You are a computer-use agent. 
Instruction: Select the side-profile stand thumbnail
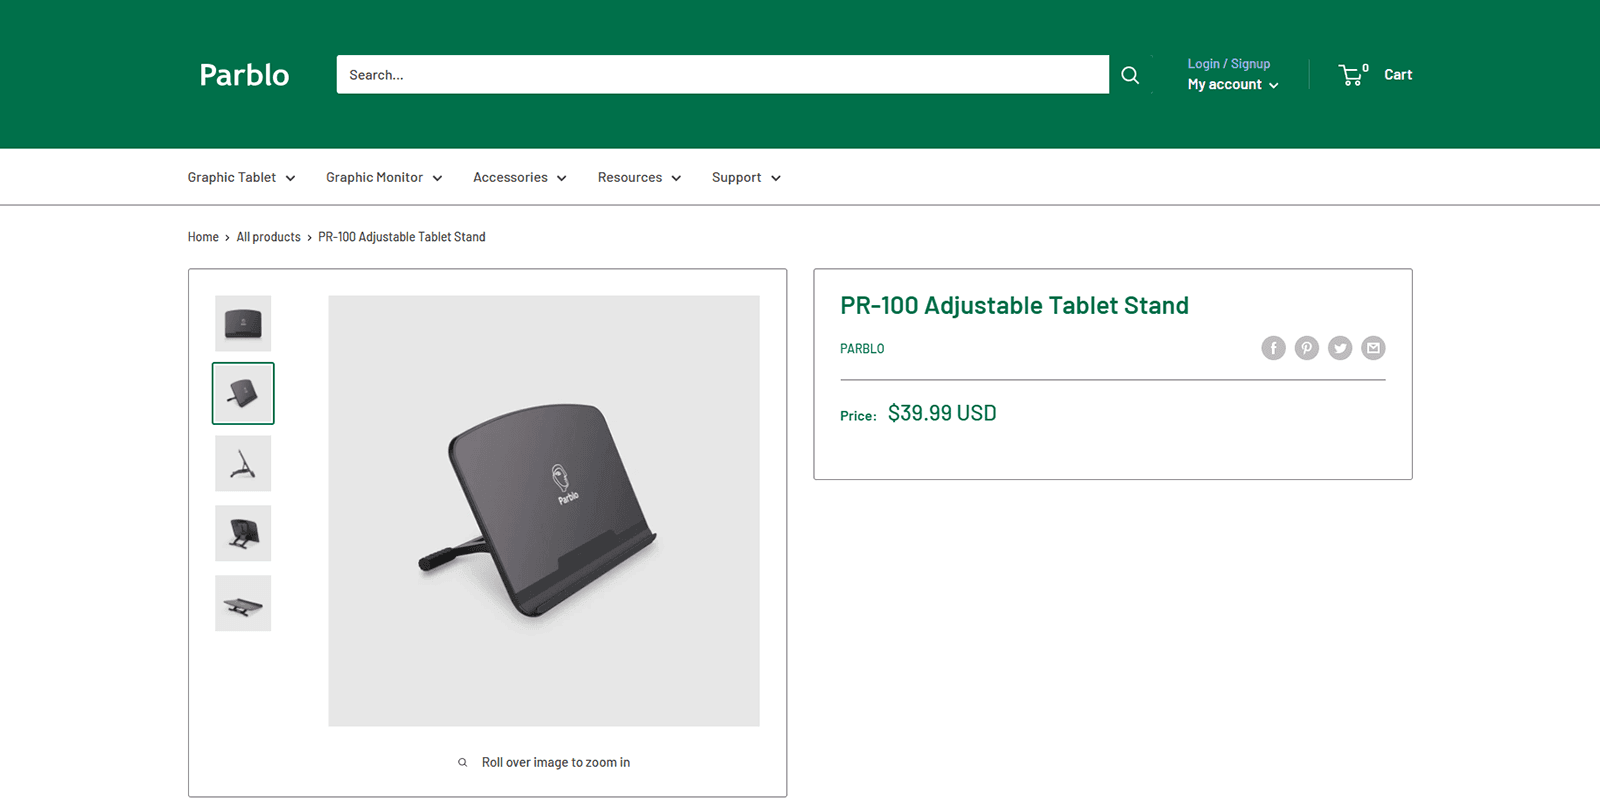tap(243, 463)
